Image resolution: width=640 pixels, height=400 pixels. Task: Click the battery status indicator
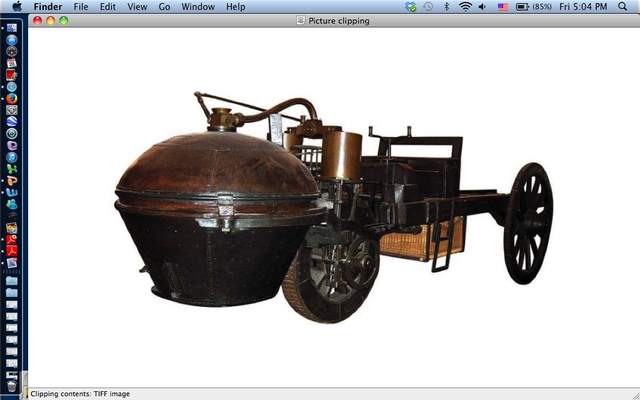(534, 7)
